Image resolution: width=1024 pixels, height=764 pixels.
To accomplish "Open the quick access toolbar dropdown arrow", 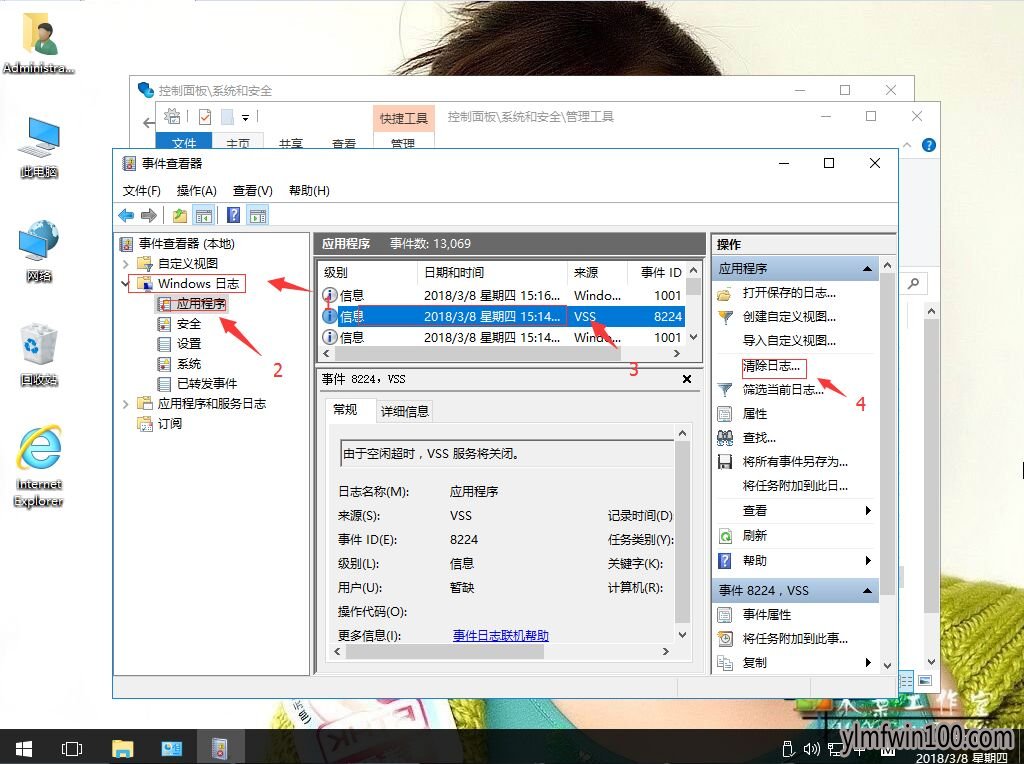I will click(246, 118).
